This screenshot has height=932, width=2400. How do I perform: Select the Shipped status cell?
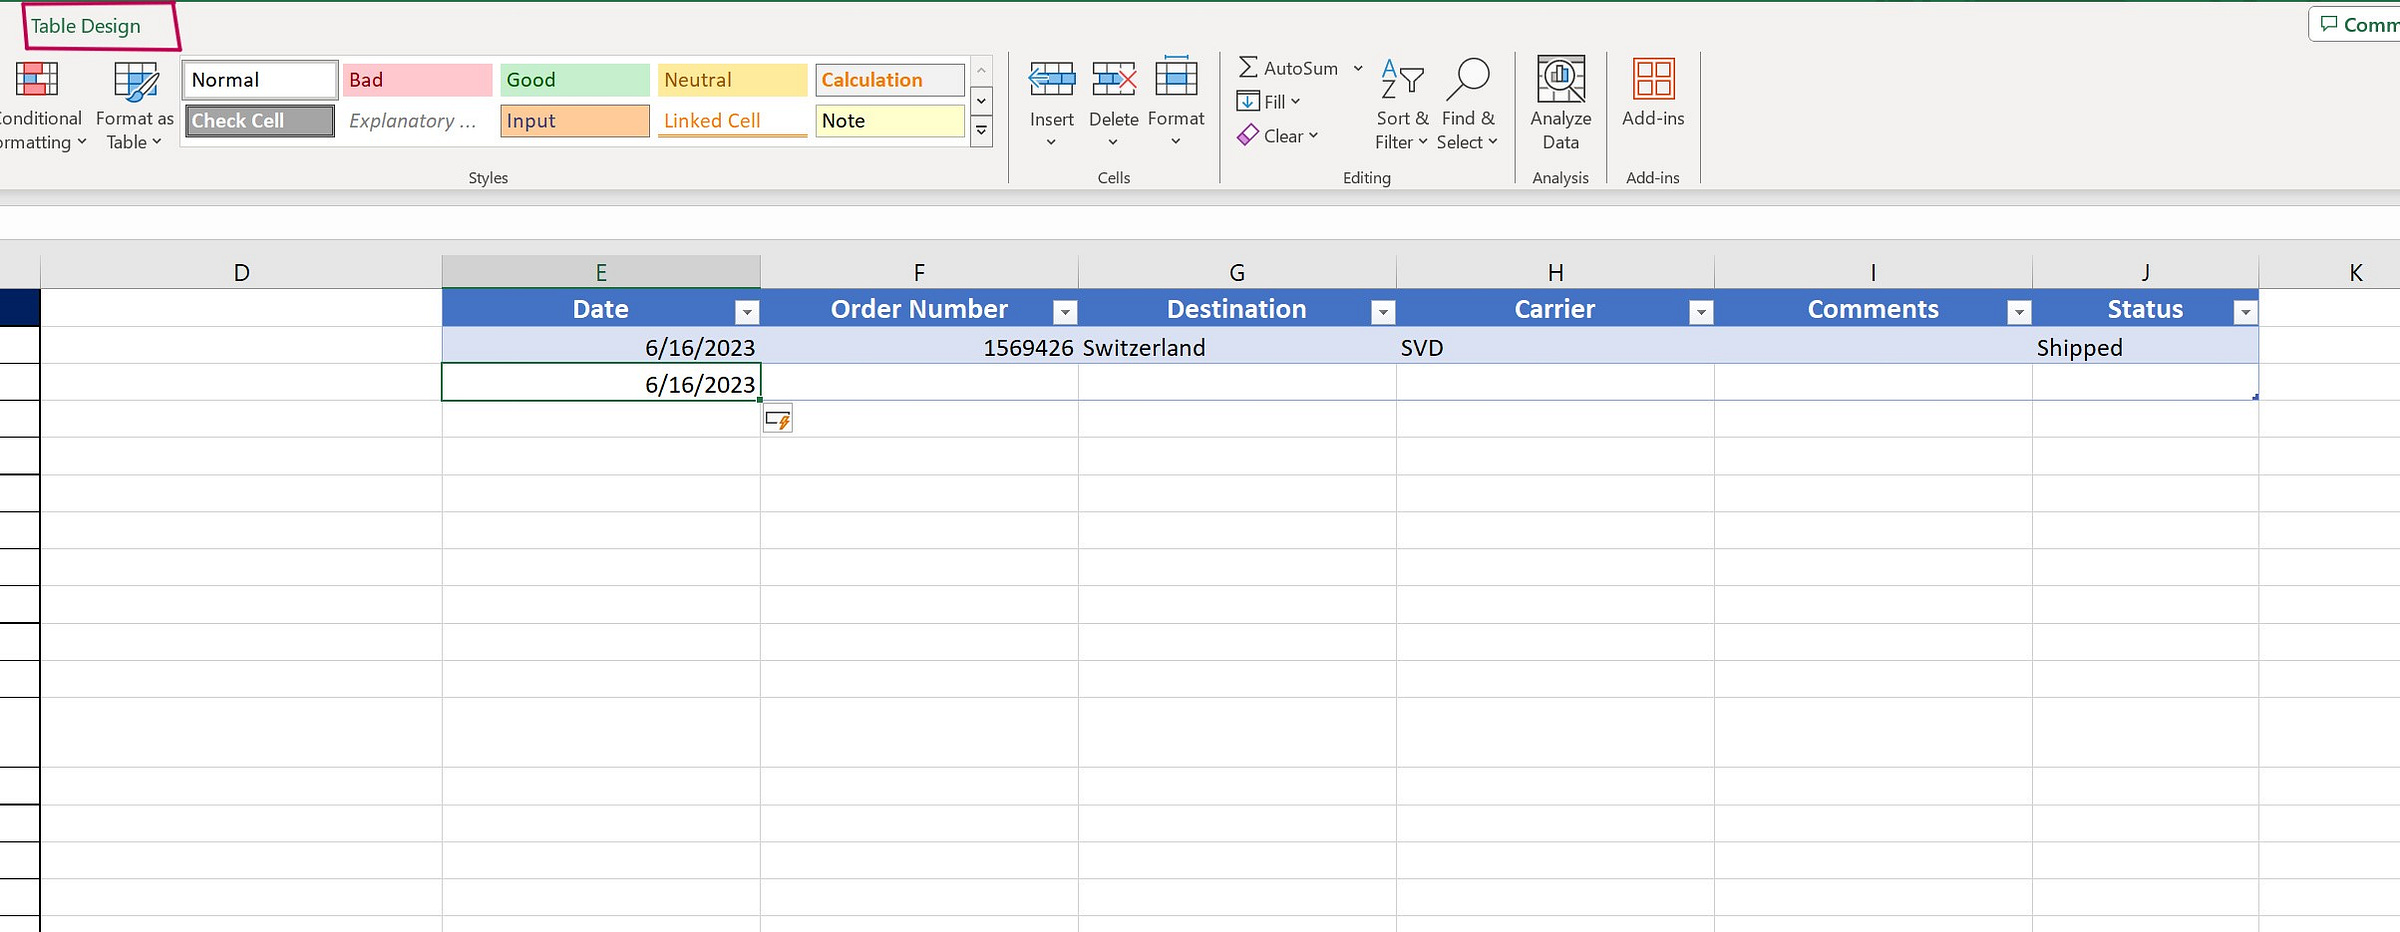(2145, 346)
